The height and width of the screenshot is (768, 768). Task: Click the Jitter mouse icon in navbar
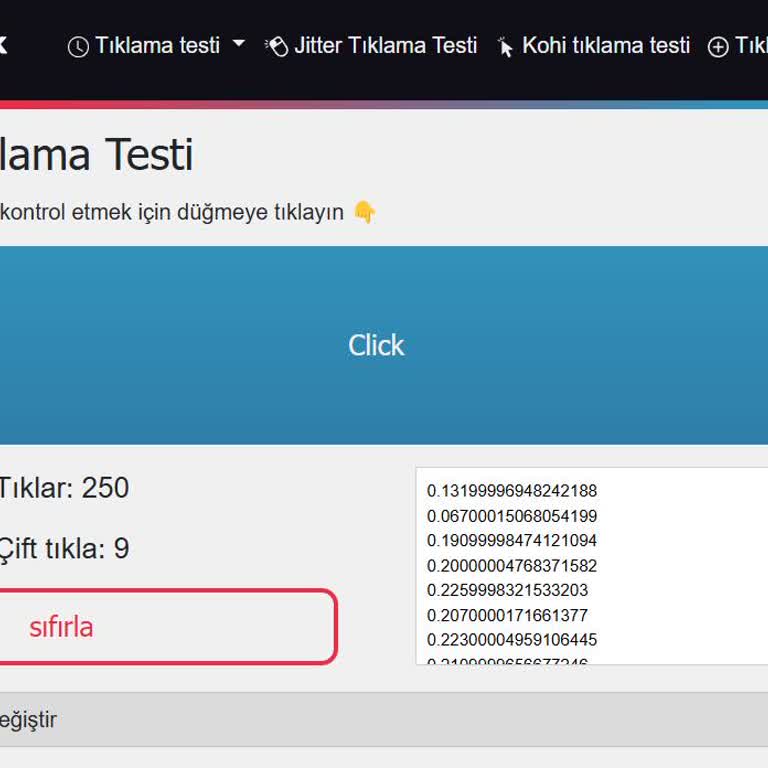pos(276,46)
